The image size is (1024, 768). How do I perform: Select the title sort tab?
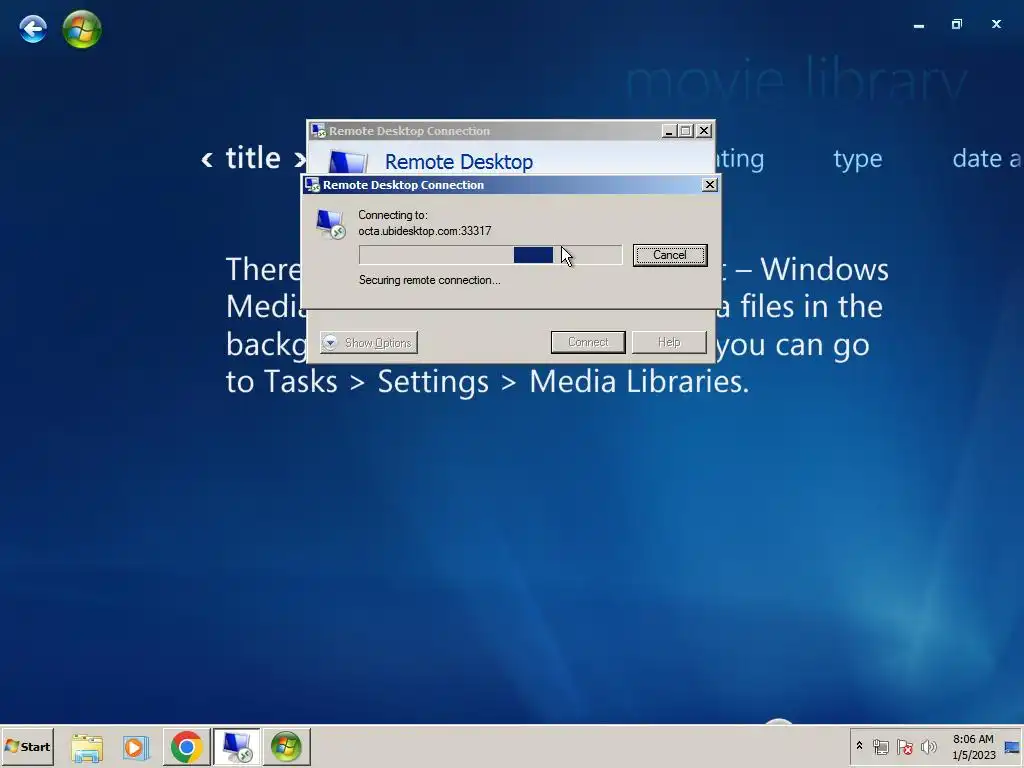[x=253, y=158]
